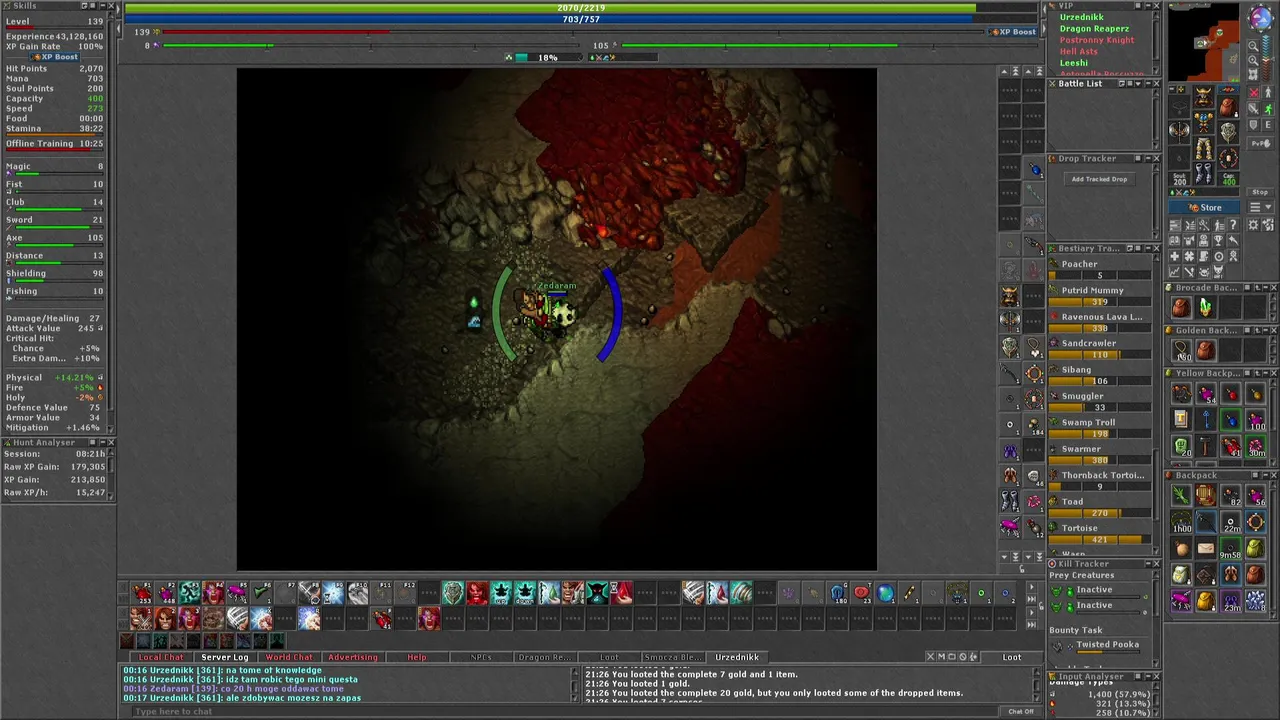This screenshot has height=720, width=1280.
Task: Select Dragon Reaperz in VIP list
Action: coord(1094,29)
